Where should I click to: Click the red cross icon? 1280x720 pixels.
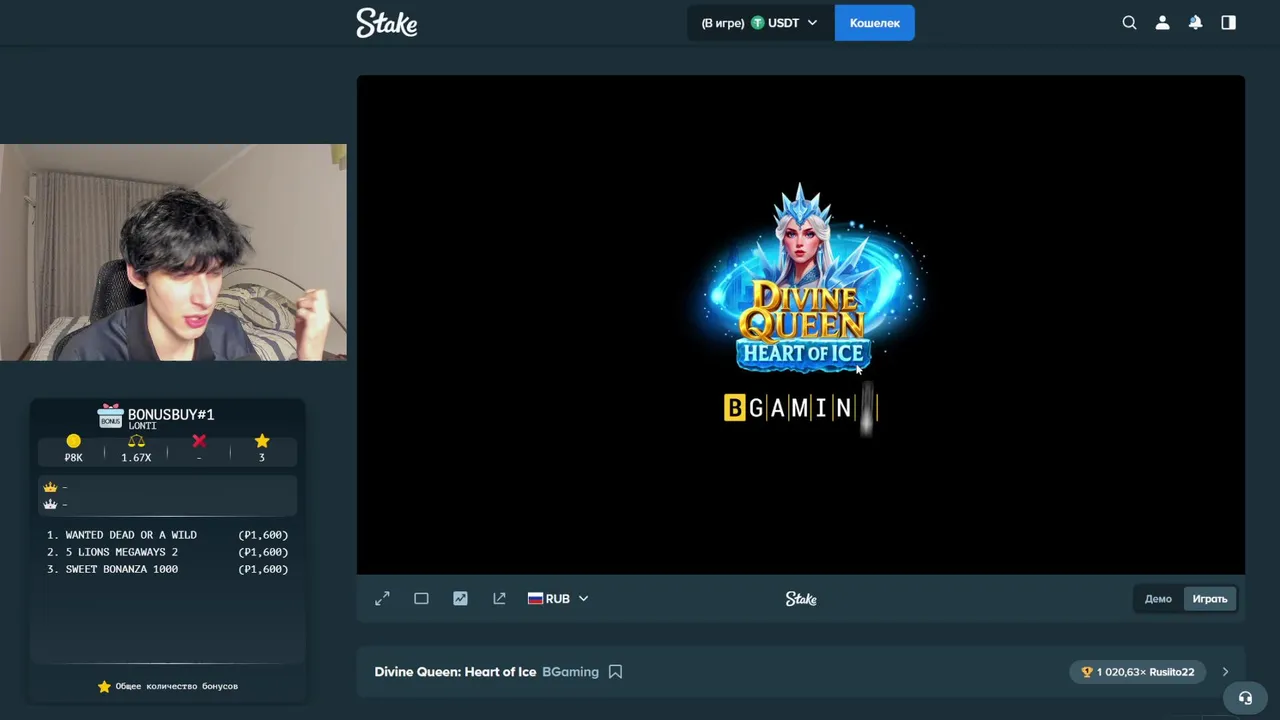pos(199,441)
